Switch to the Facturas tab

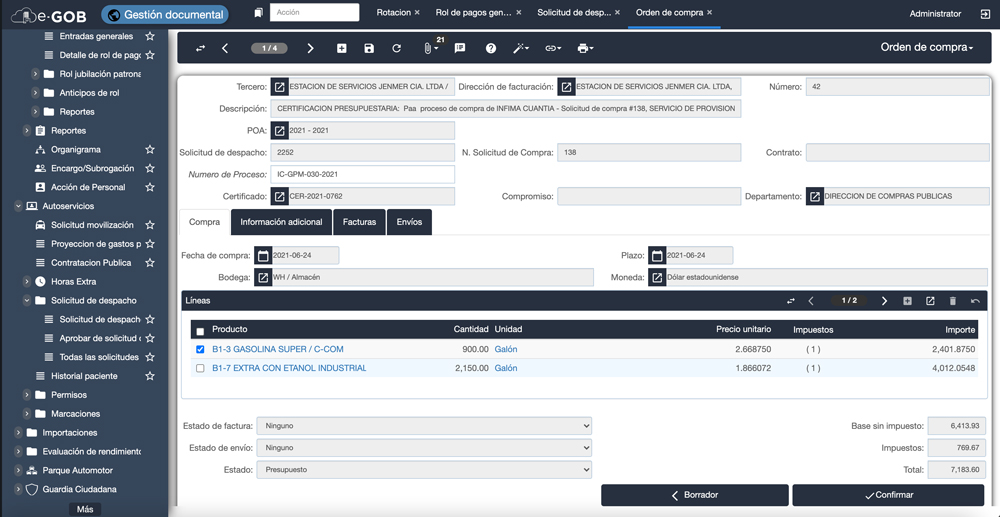[359, 222]
